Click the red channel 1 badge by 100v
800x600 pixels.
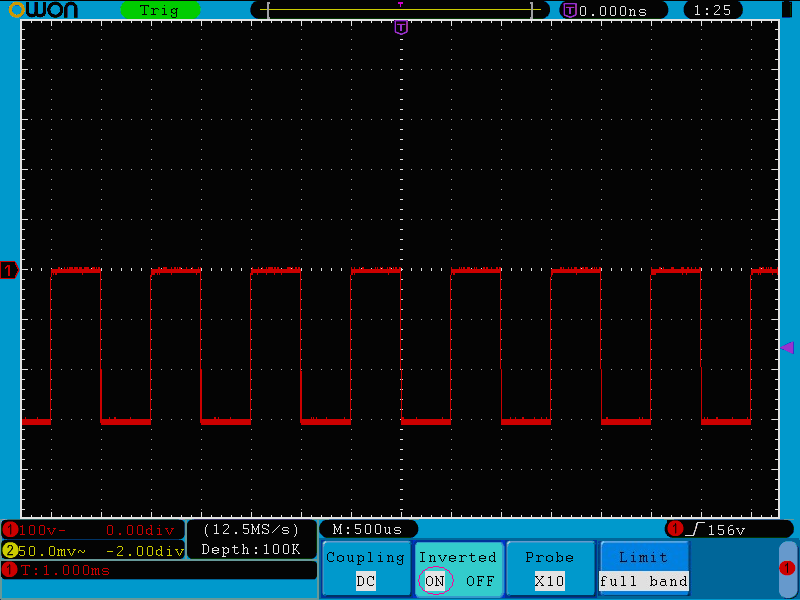pos(10,530)
